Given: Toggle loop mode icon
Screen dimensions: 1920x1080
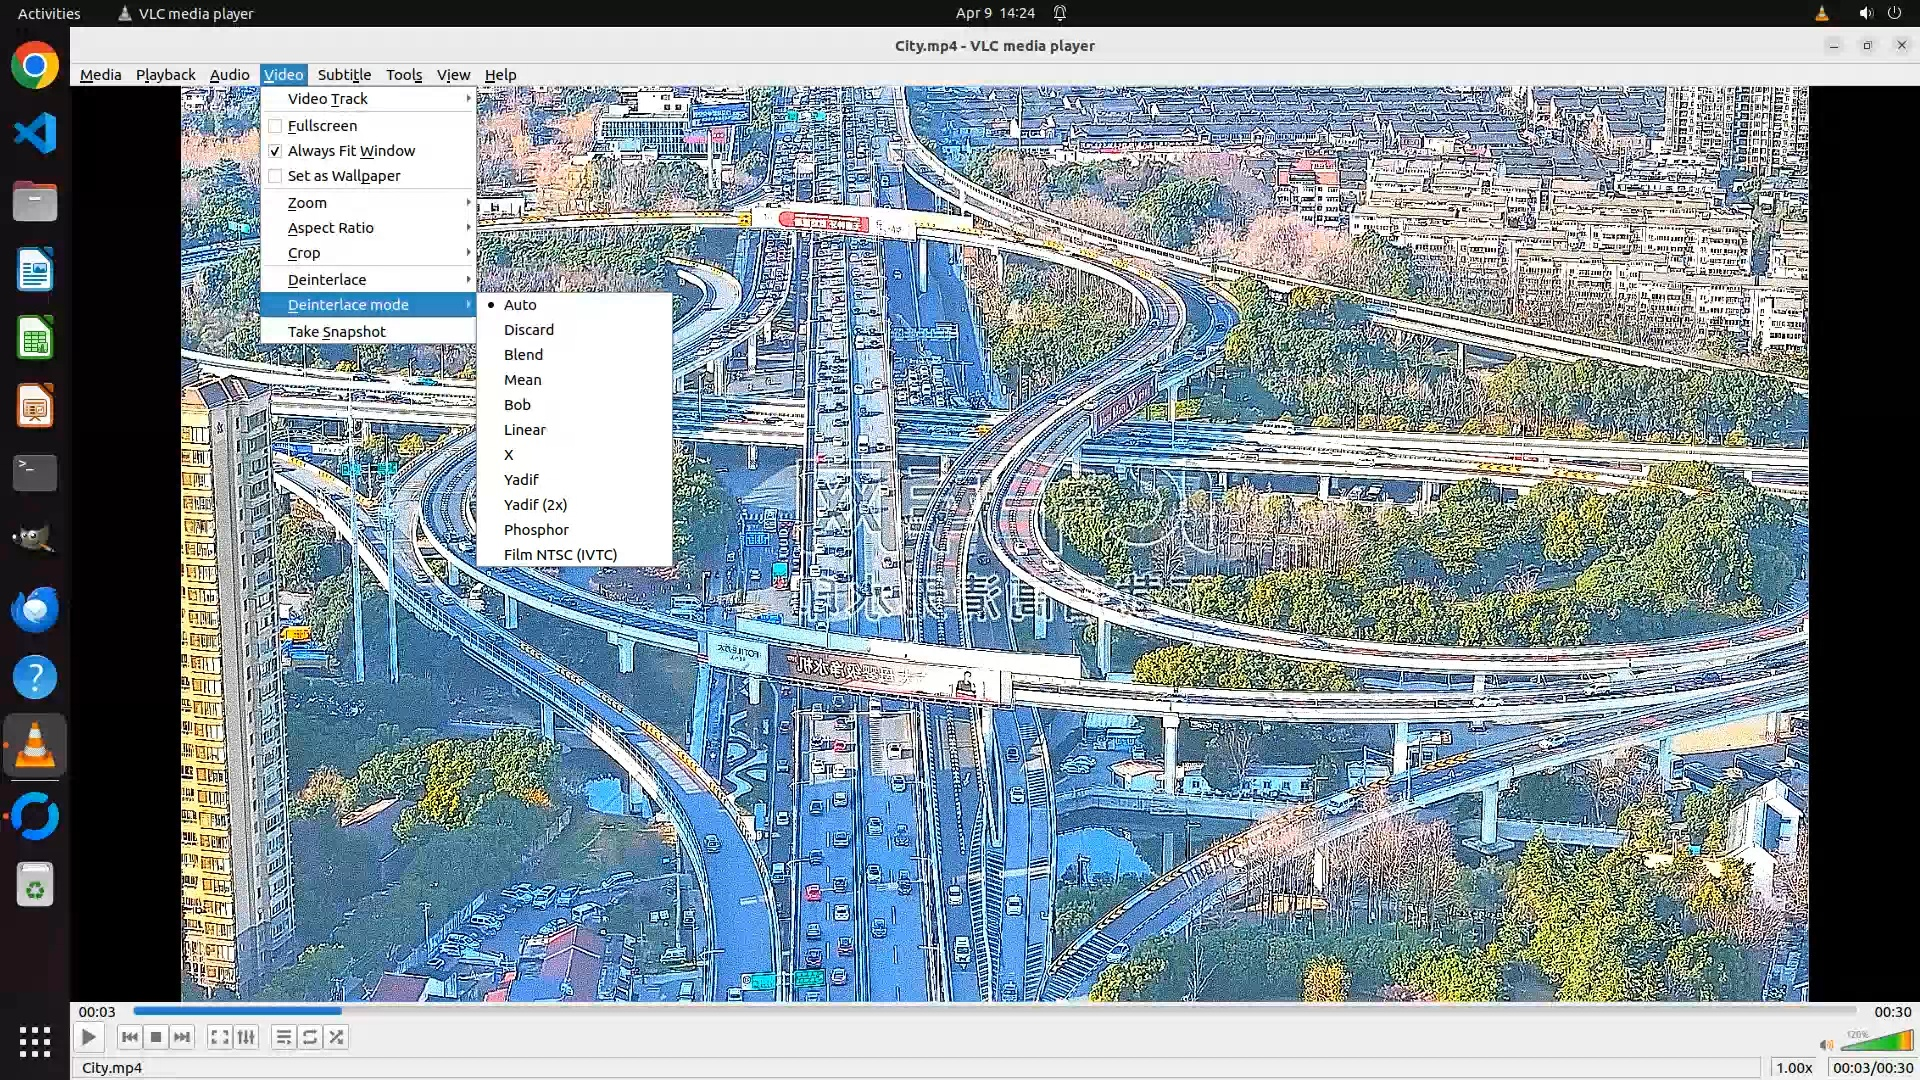Looking at the screenshot, I should click(310, 1037).
